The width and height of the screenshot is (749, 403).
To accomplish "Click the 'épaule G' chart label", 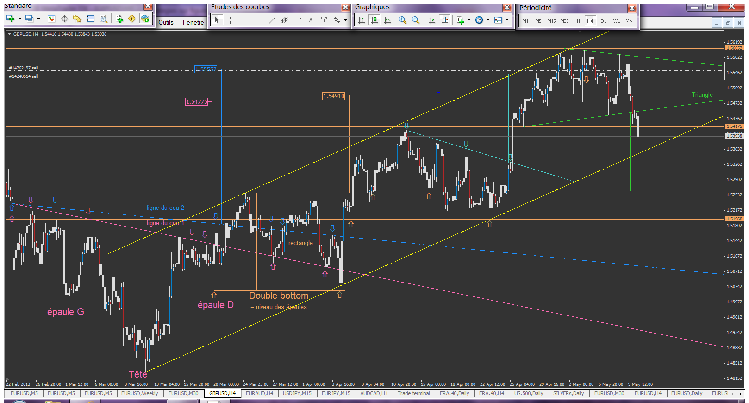I will click(65, 312).
